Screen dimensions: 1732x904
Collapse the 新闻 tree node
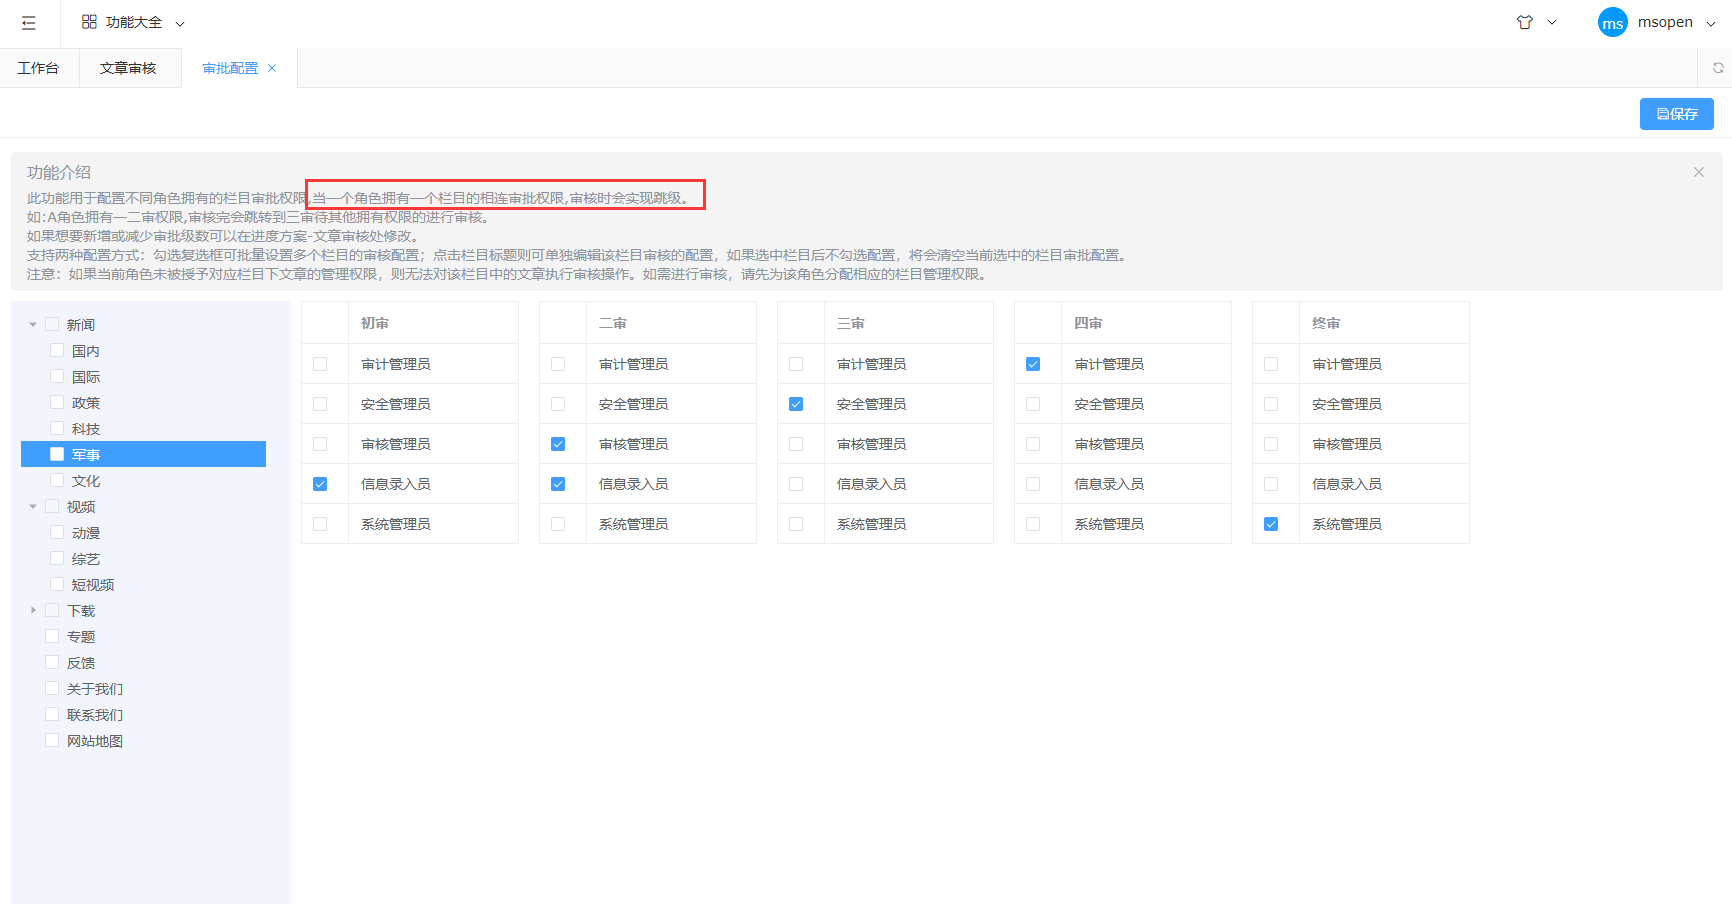click(x=33, y=325)
